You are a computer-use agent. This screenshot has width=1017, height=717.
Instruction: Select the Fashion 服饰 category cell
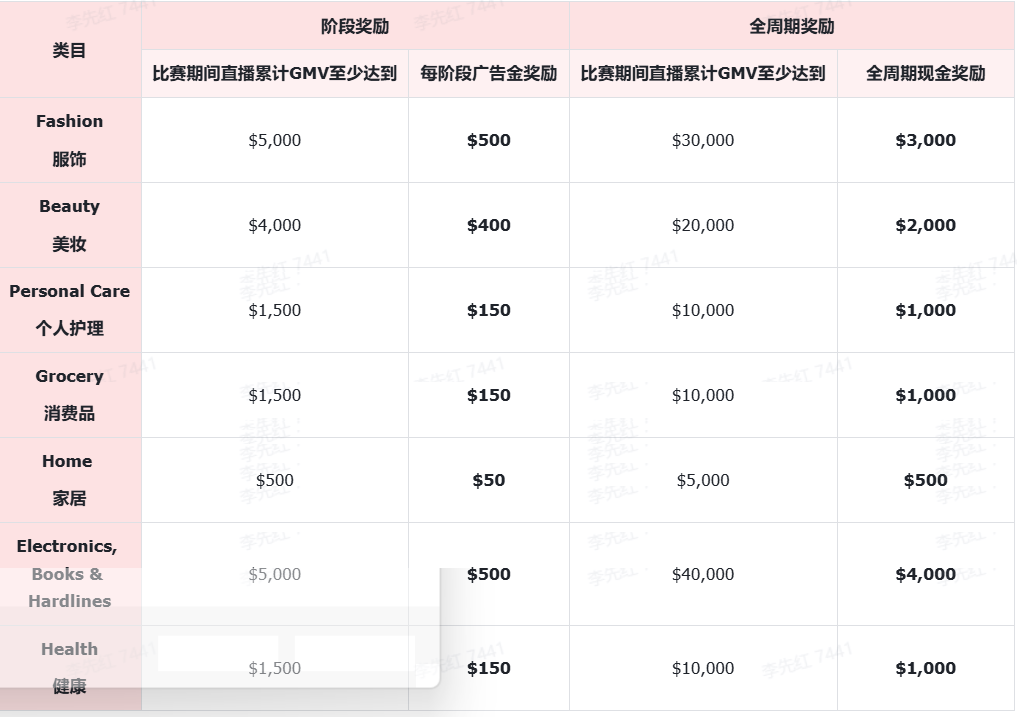point(69,140)
